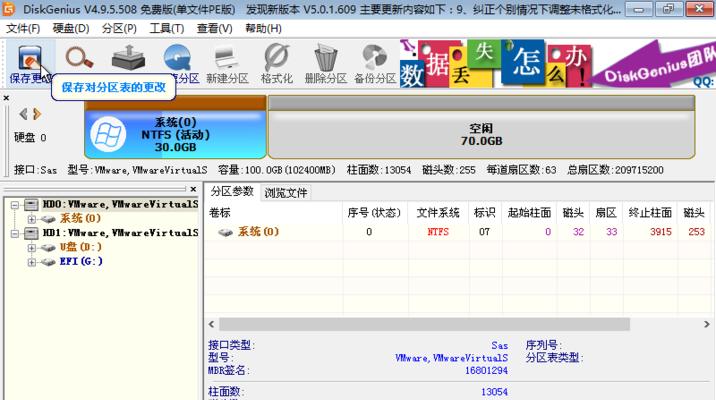Close the disk tree panel
The height and width of the screenshot is (400, 716).
pyautogui.click(x=193, y=189)
